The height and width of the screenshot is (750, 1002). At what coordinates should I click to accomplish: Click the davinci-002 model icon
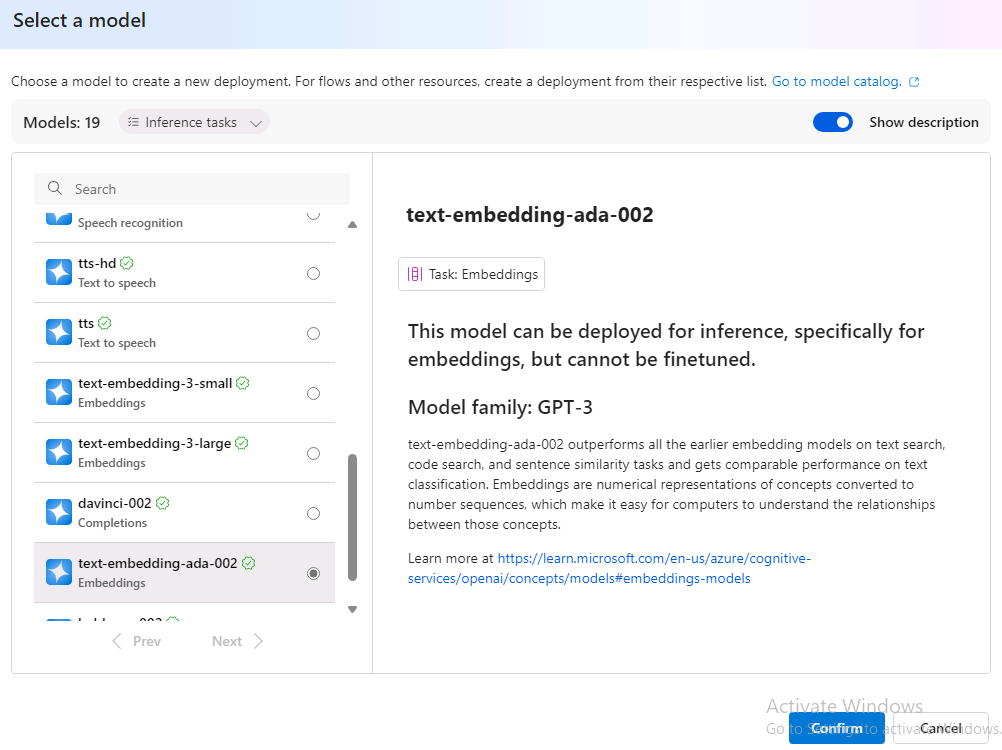coord(59,513)
